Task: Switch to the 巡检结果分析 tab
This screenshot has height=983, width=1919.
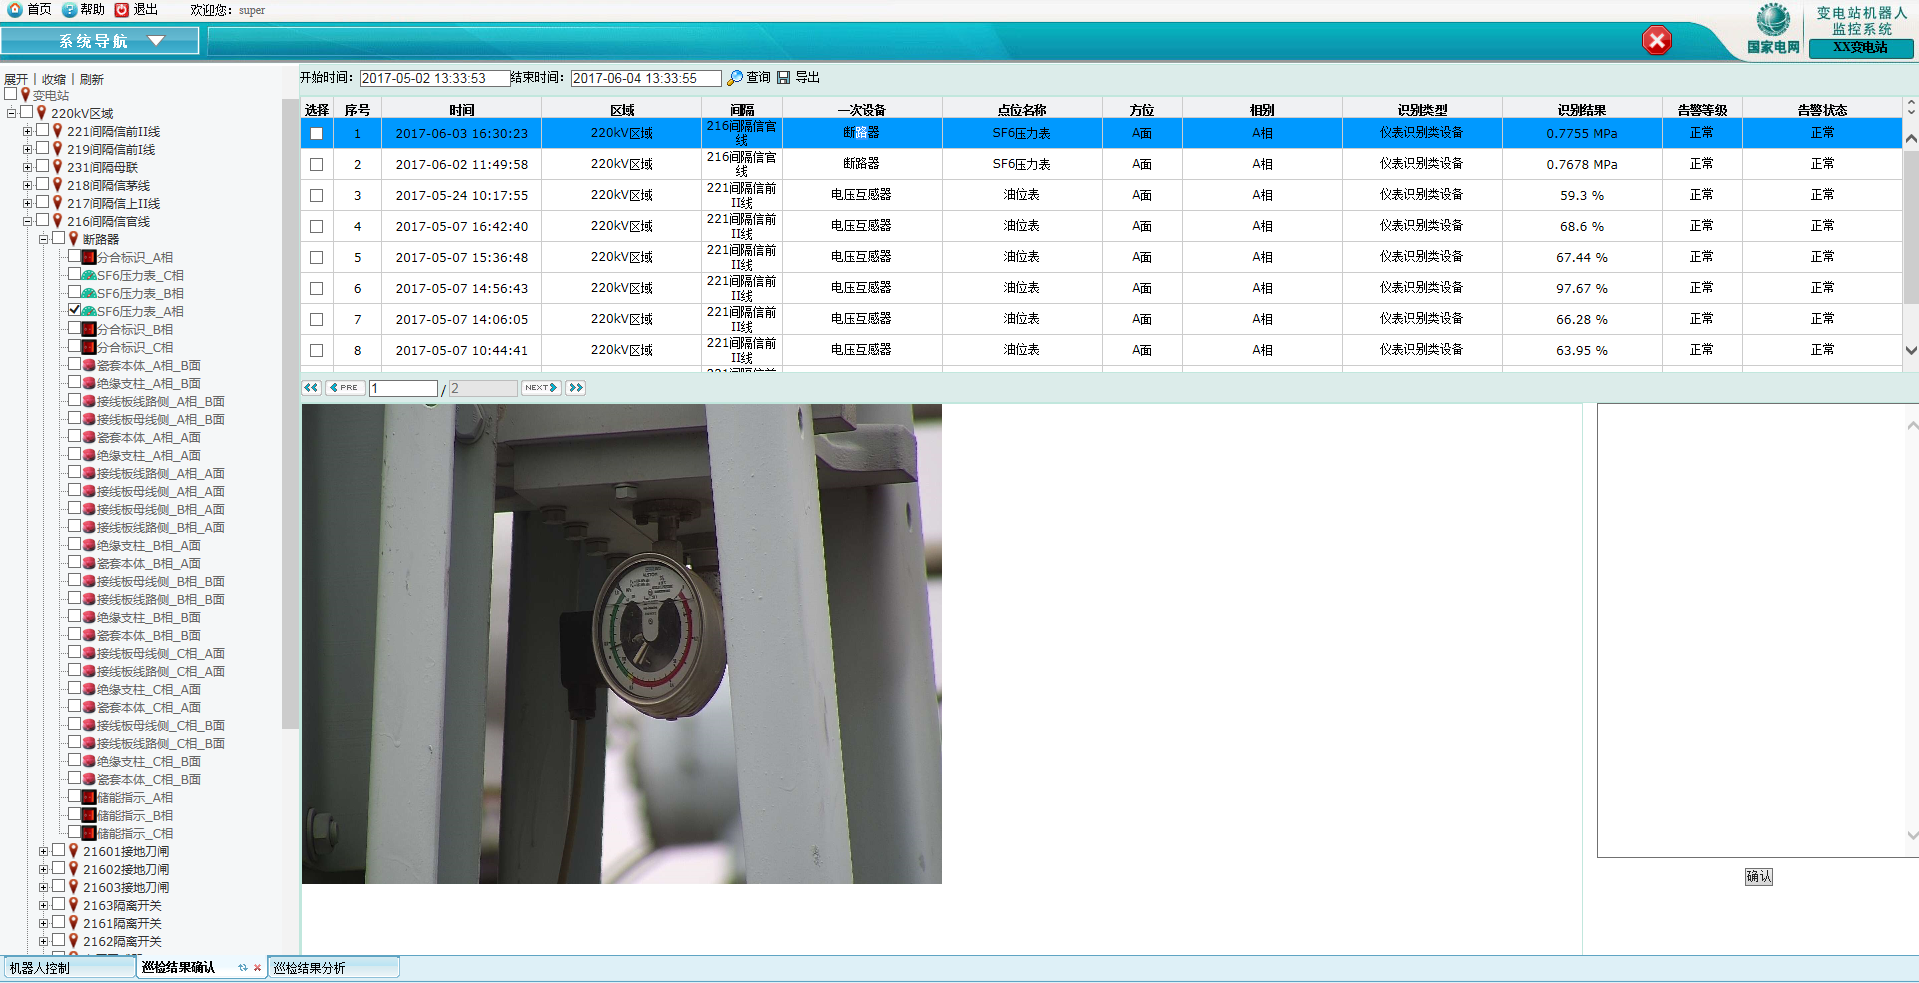Action: 310,968
